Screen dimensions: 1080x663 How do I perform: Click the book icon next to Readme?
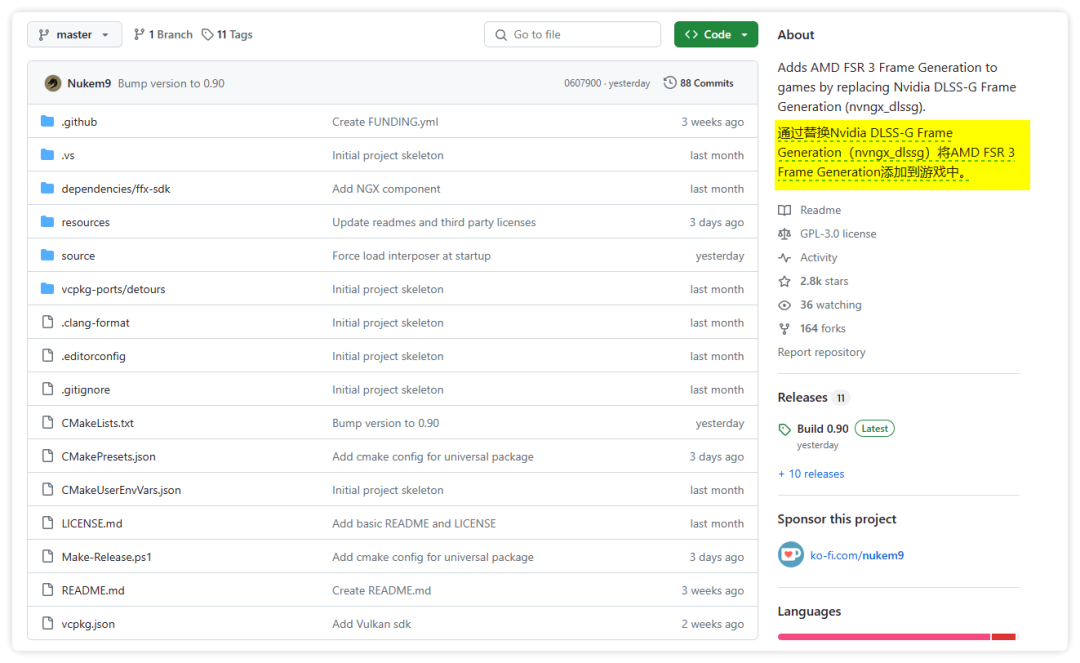(x=784, y=210)
